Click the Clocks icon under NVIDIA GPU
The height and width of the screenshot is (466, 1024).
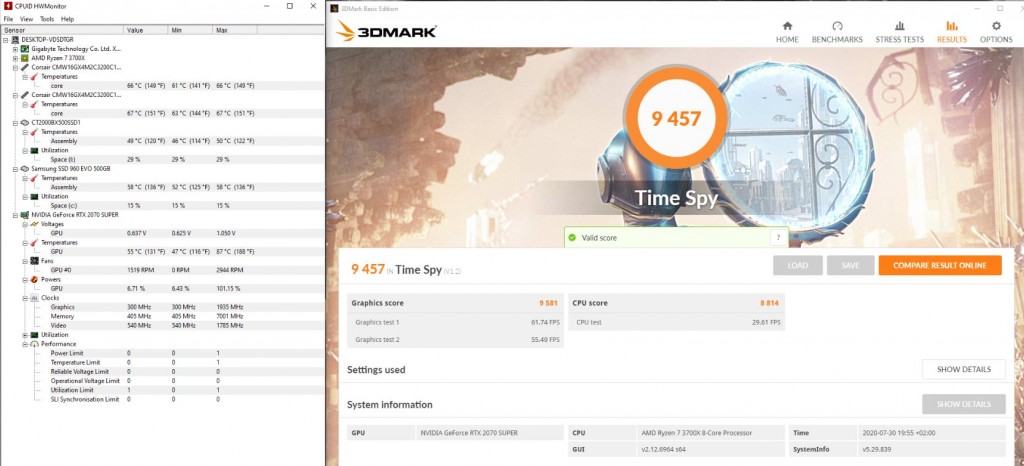[x=34, y=298]
